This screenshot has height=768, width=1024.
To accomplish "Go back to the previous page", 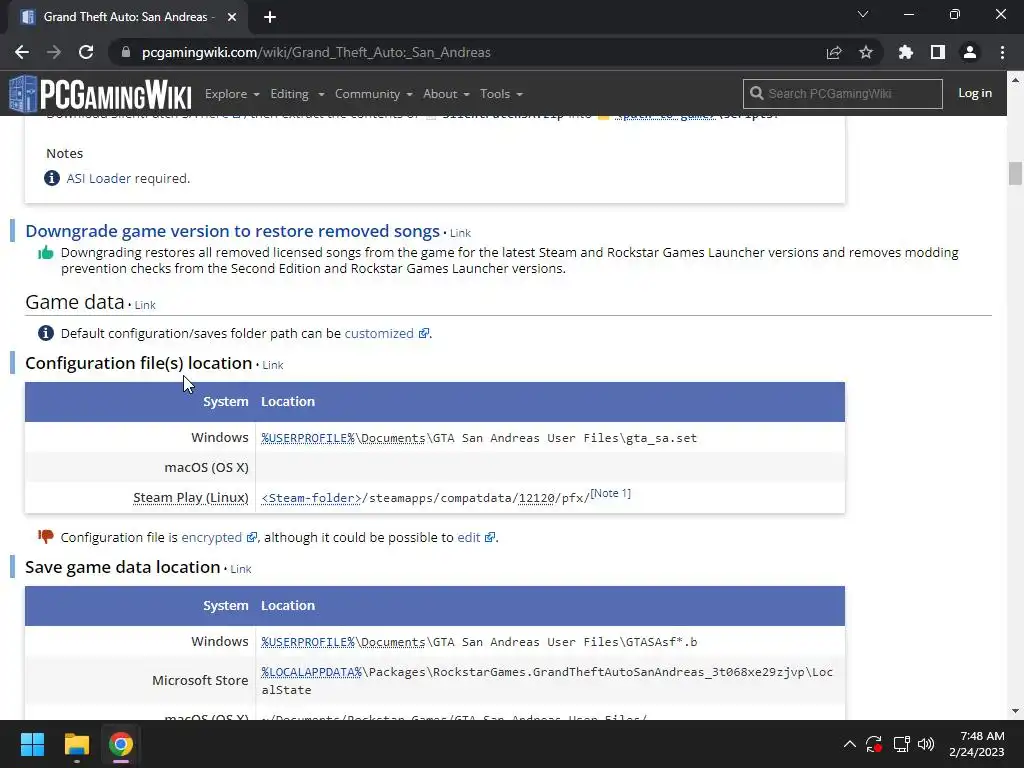I will pos(22,52).
